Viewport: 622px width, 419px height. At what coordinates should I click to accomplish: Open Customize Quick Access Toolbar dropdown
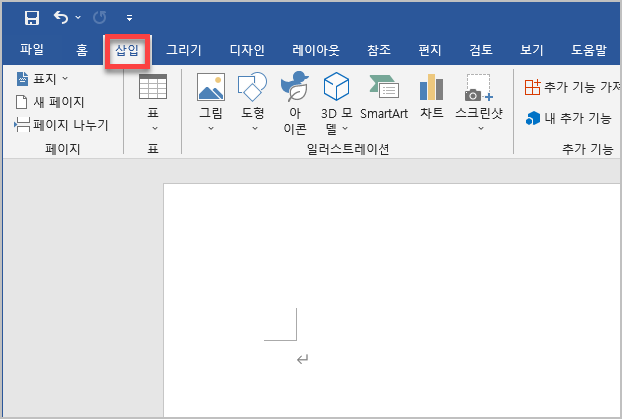pyautogui.click(x=129, y=18)
